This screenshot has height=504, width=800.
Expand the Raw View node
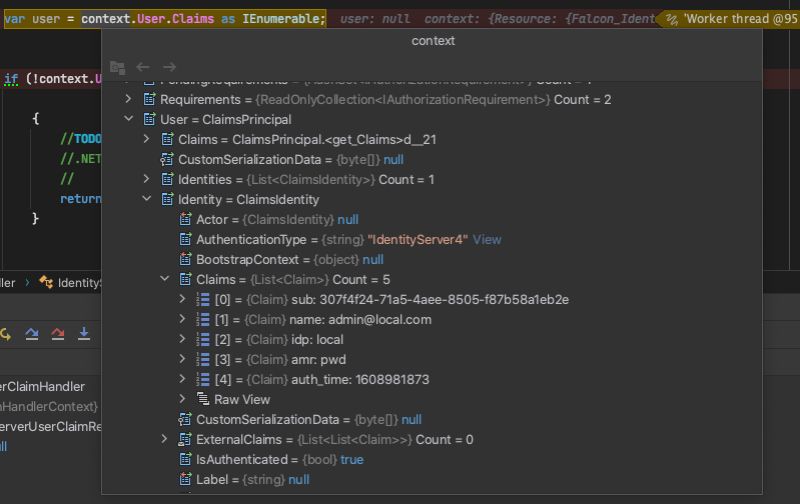[183, 399]
